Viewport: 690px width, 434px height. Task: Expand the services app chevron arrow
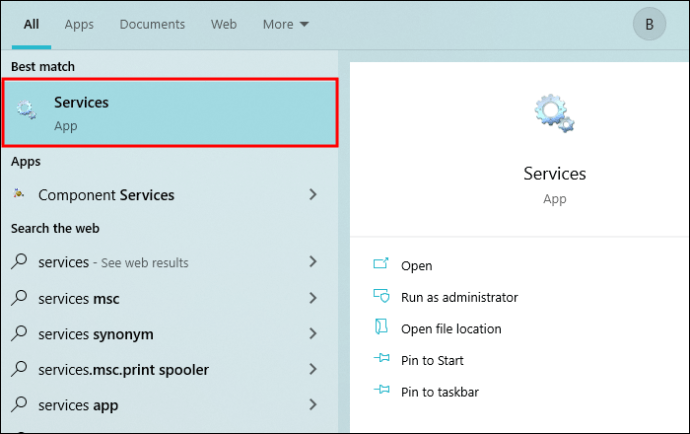(x=313, y=405)
